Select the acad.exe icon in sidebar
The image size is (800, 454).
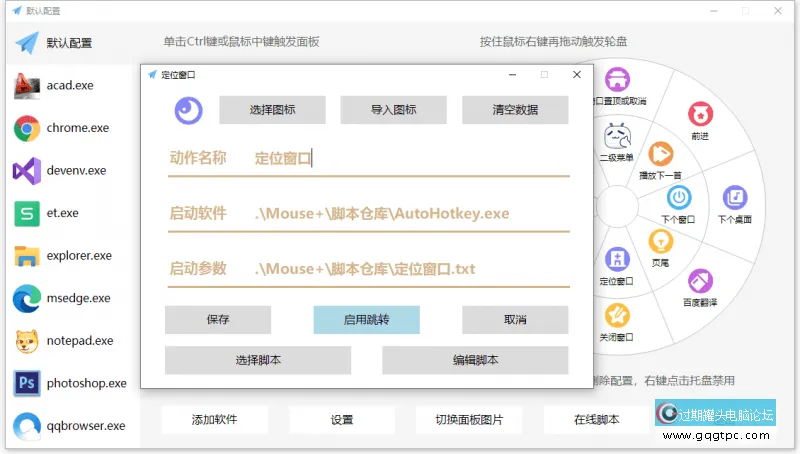point(27,86)
